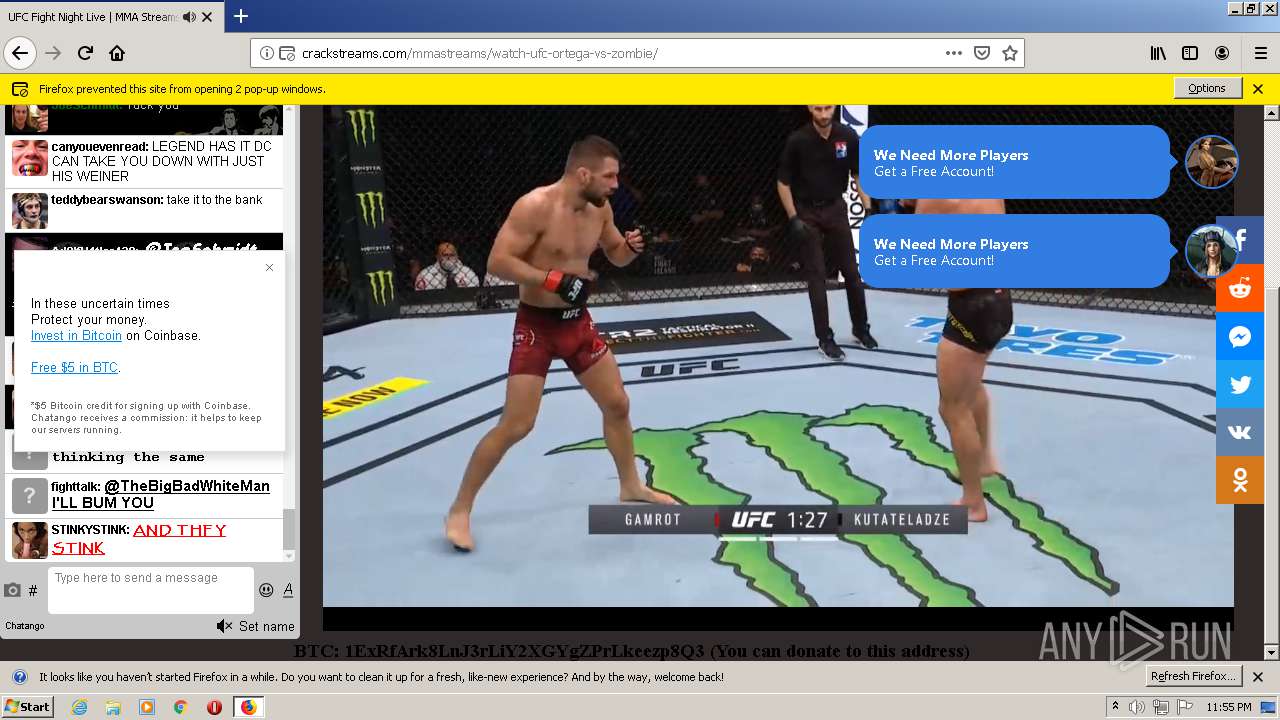Close the UFC Fight Night Live tab
1280x720 pixels.
[207, 17]
